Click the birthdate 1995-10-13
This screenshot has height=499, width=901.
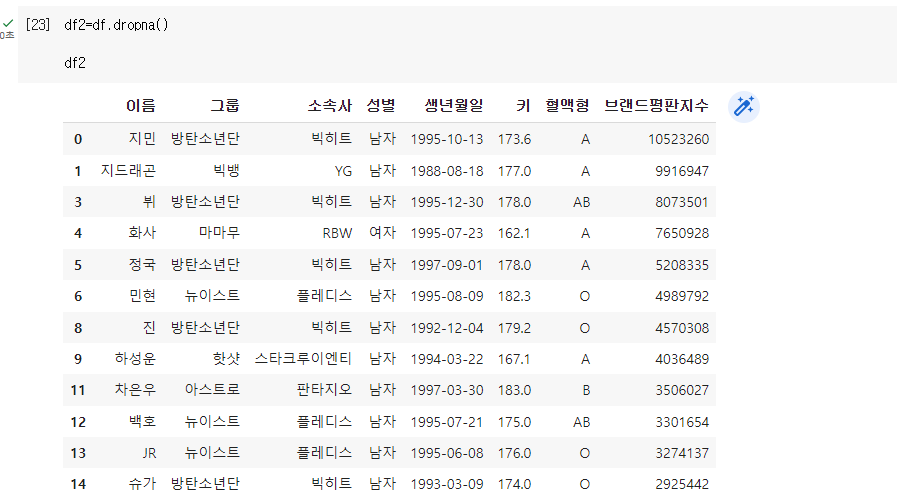(x=446, y=140)
